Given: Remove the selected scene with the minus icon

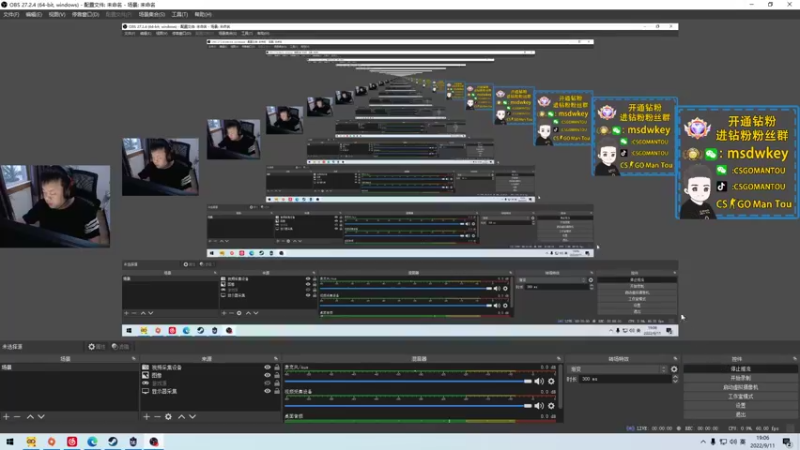Looking at the screenshot, I should coord(17,417).
